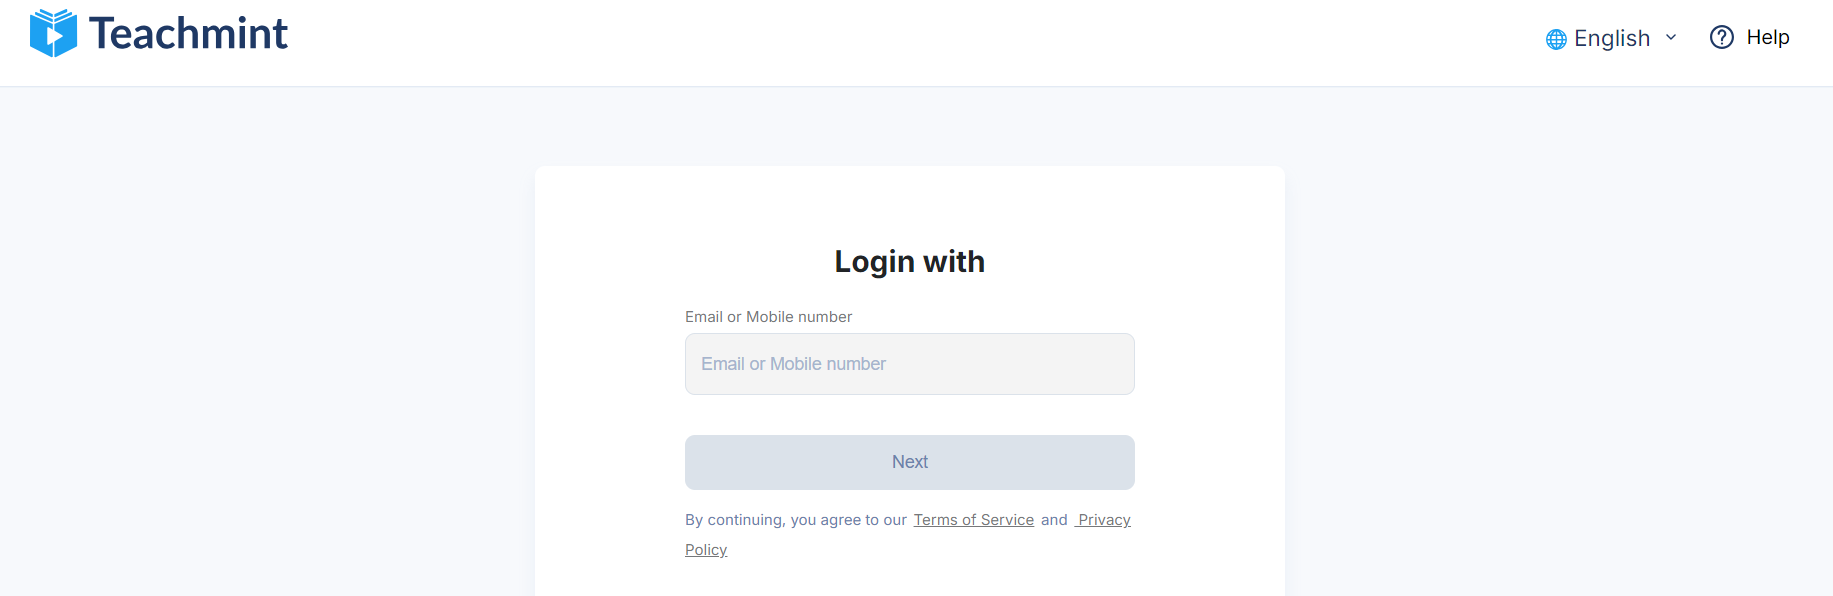Click empty space in the top header bar

900,40
